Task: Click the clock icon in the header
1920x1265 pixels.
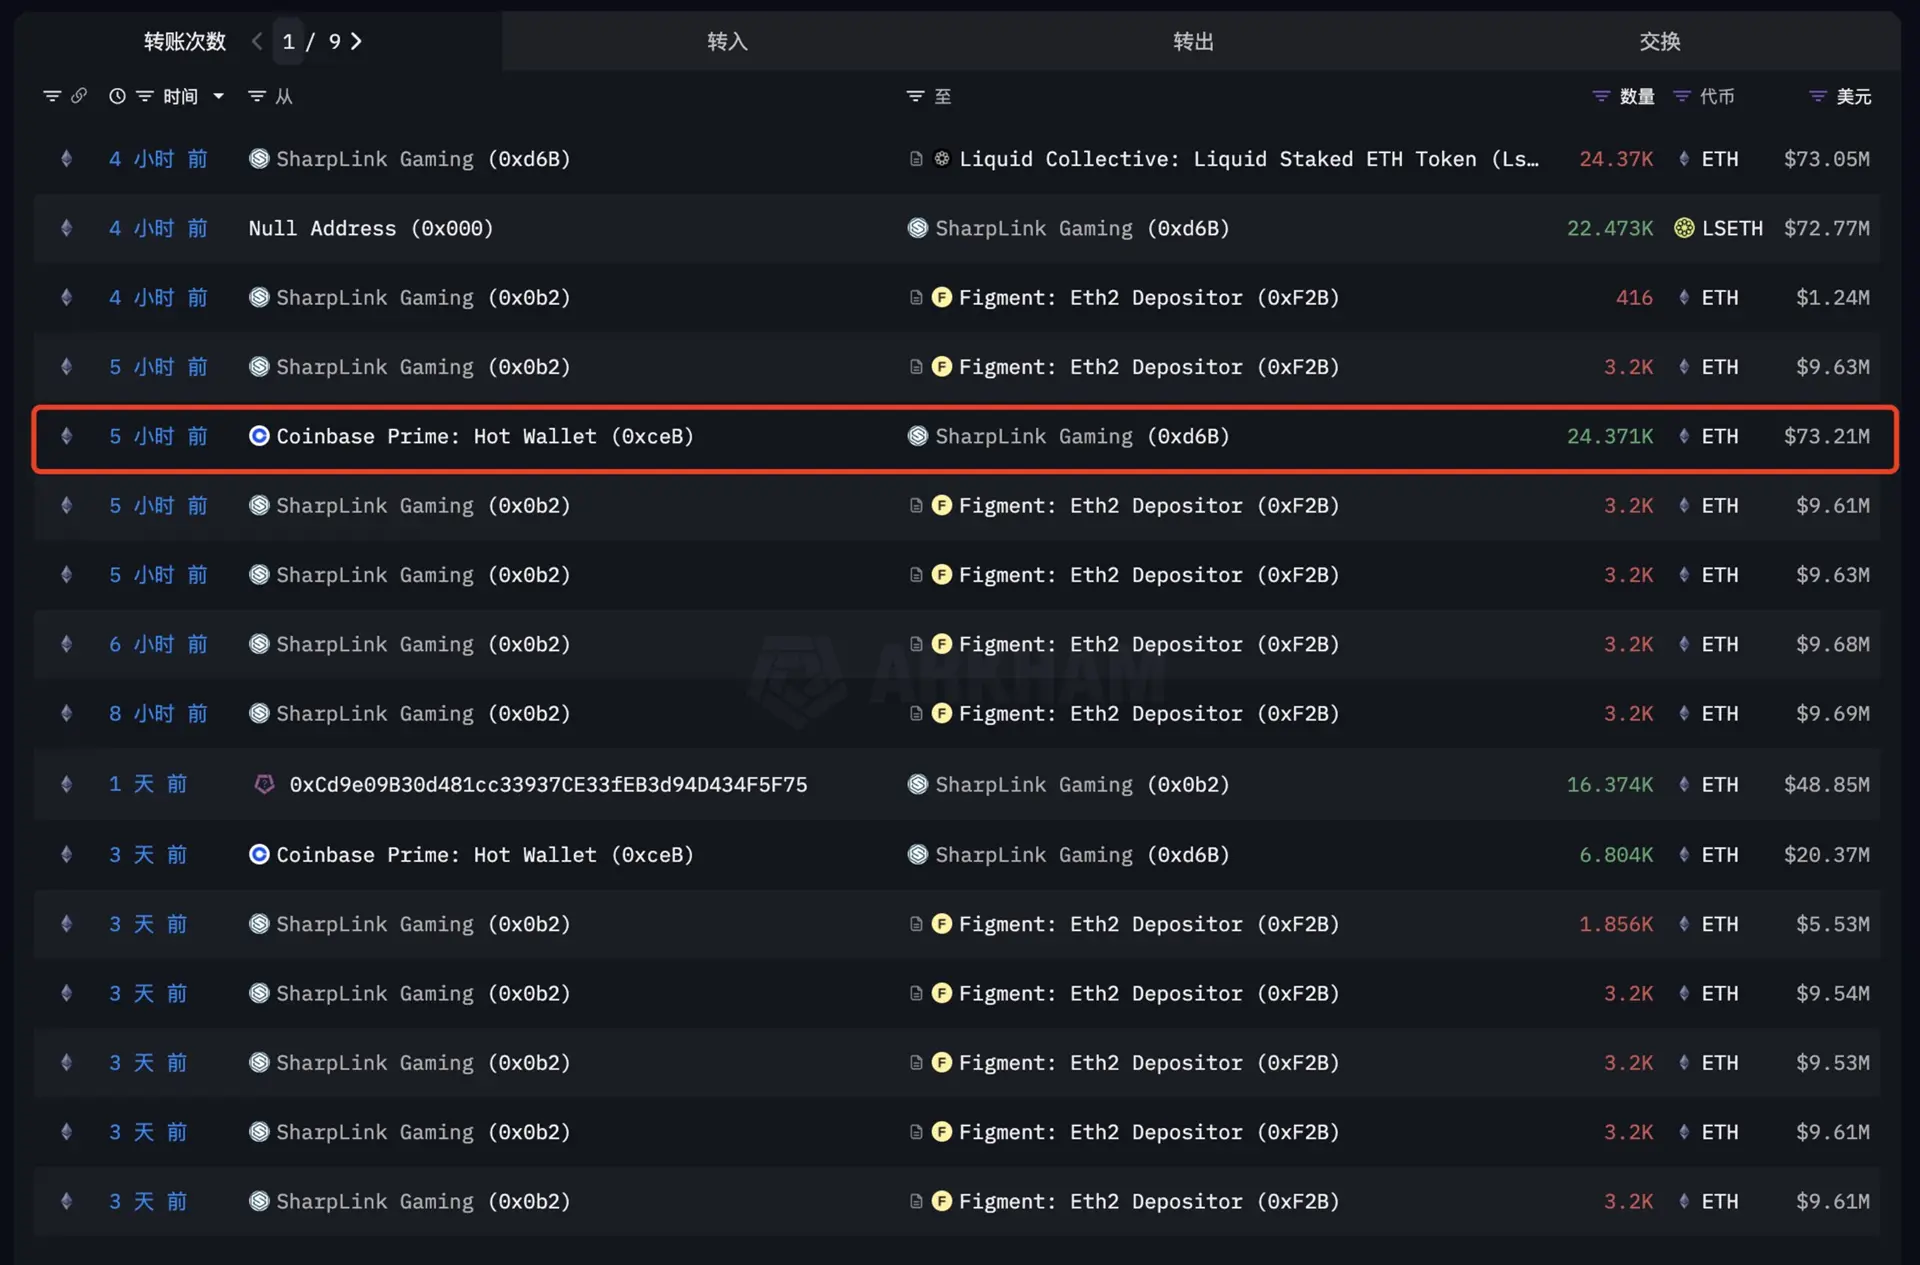Action: [117, 96]
